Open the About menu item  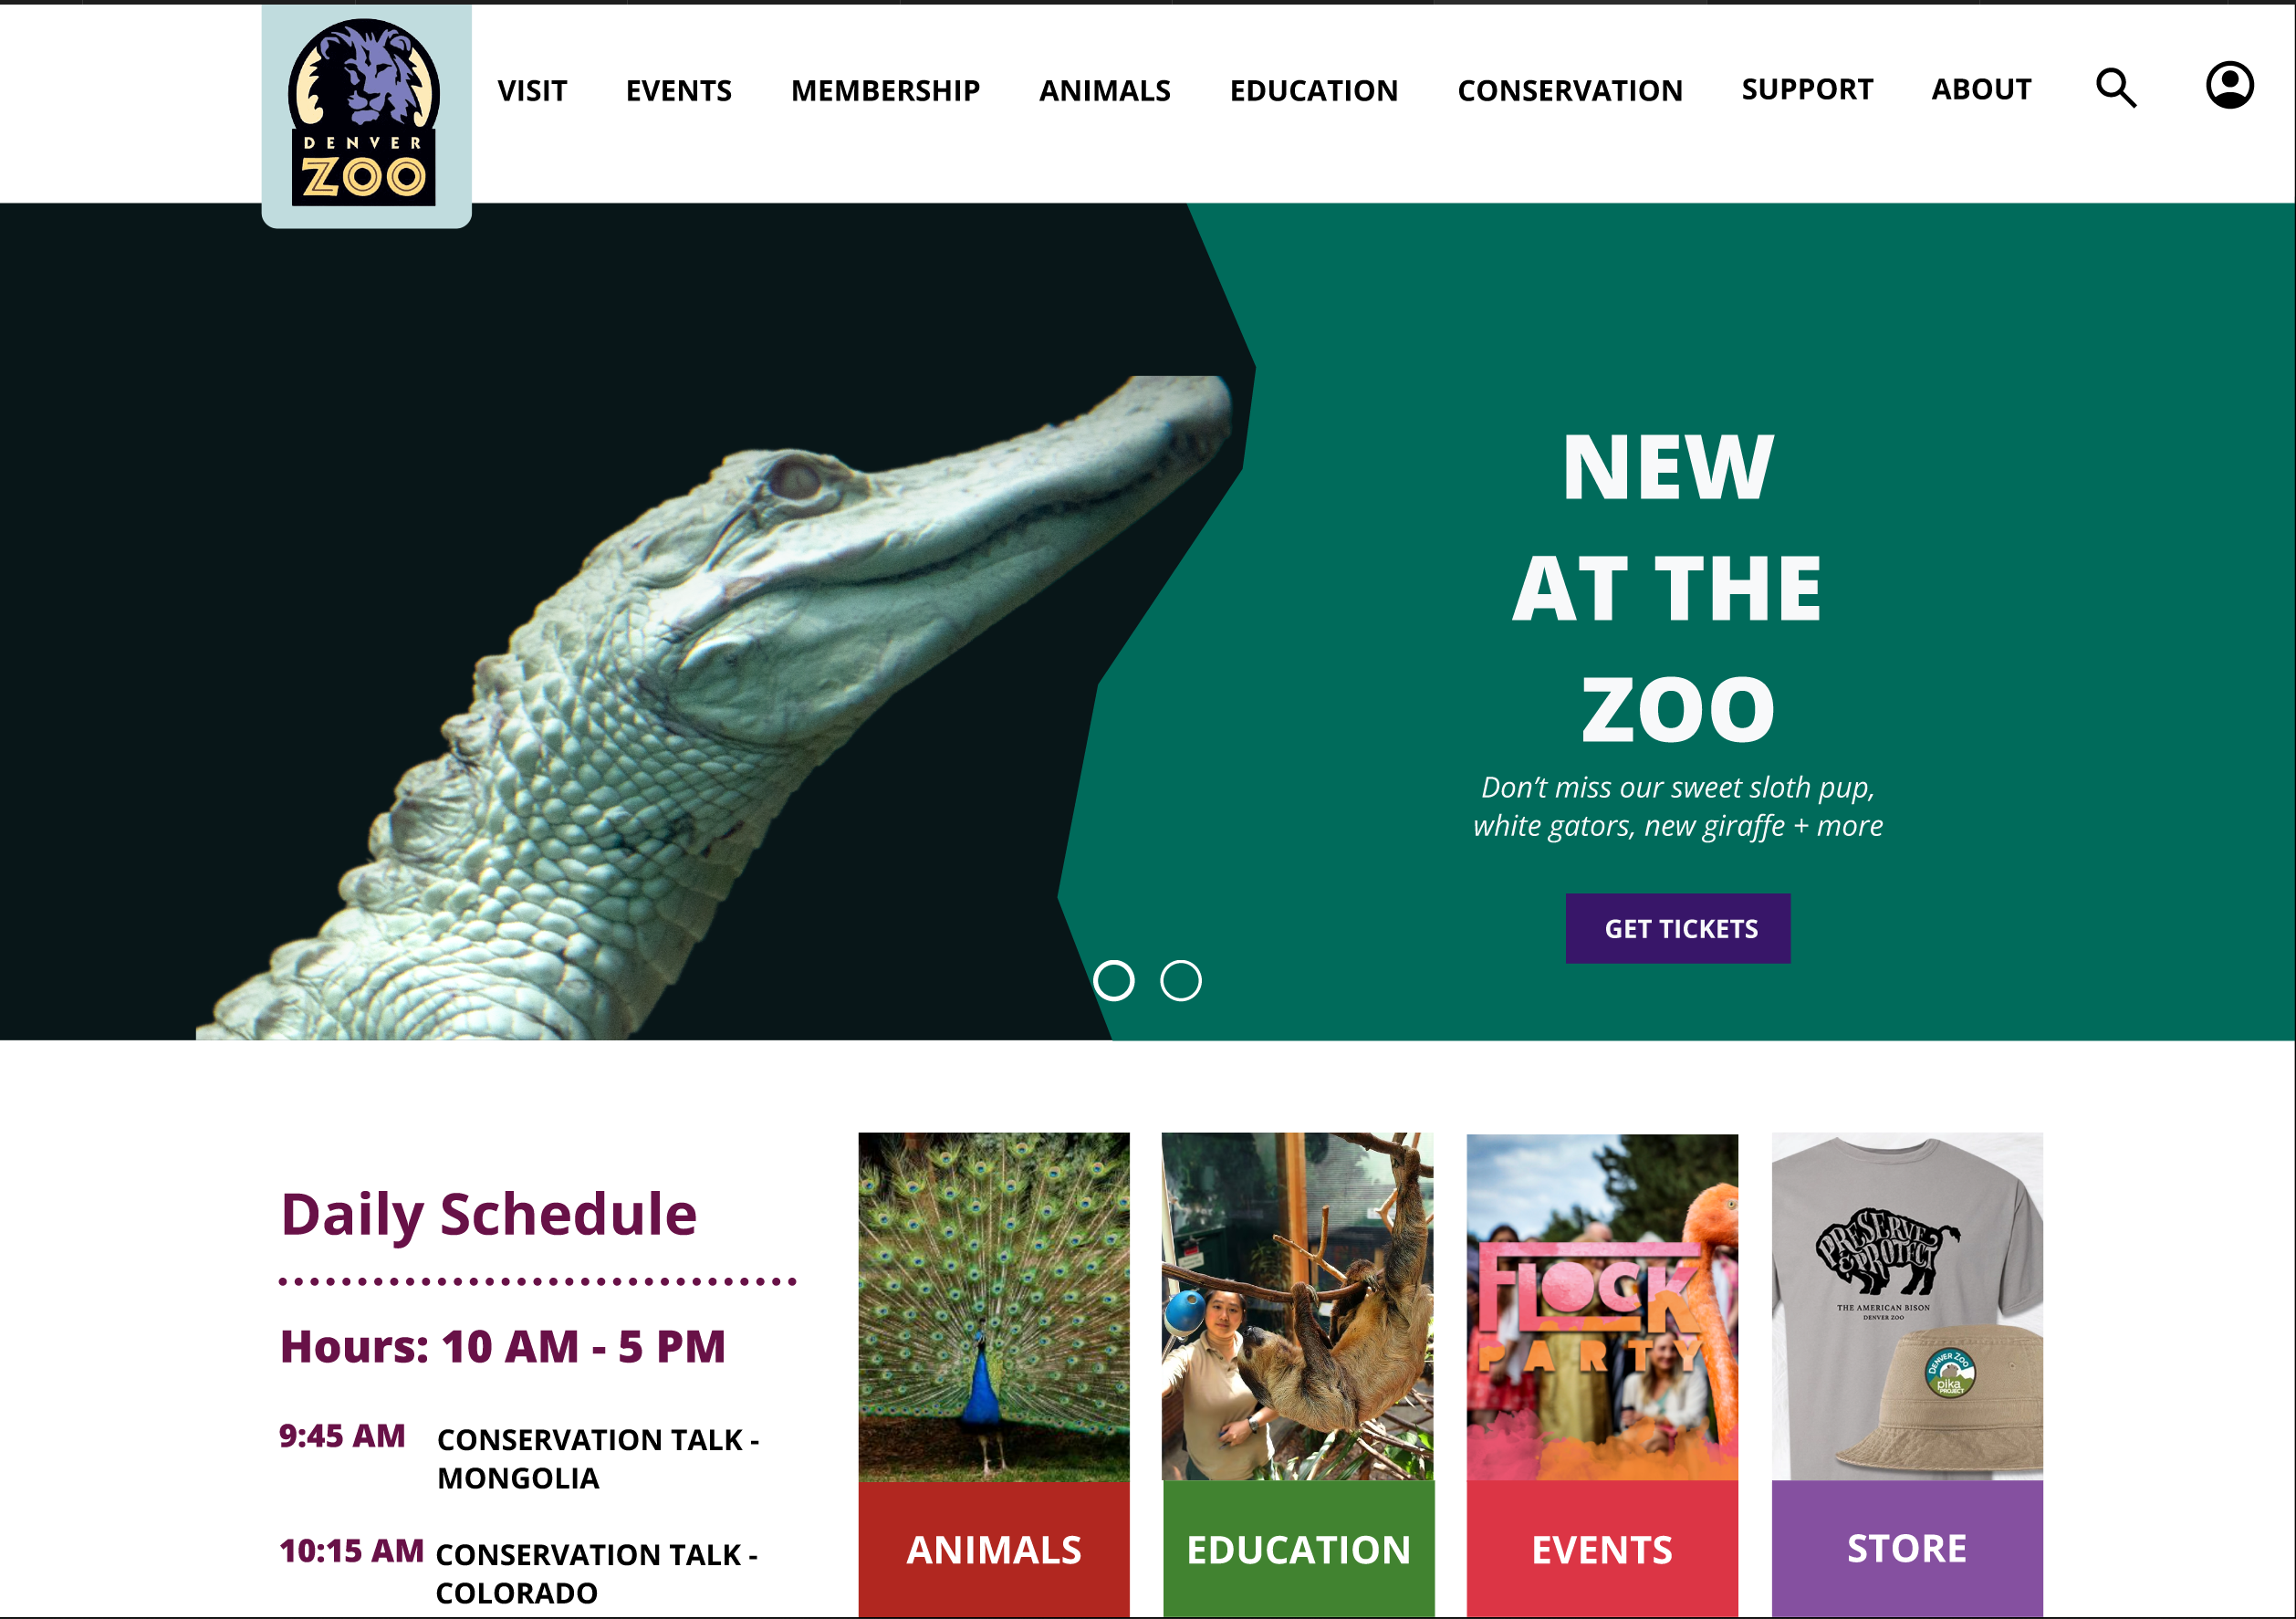coord(1981,89)
